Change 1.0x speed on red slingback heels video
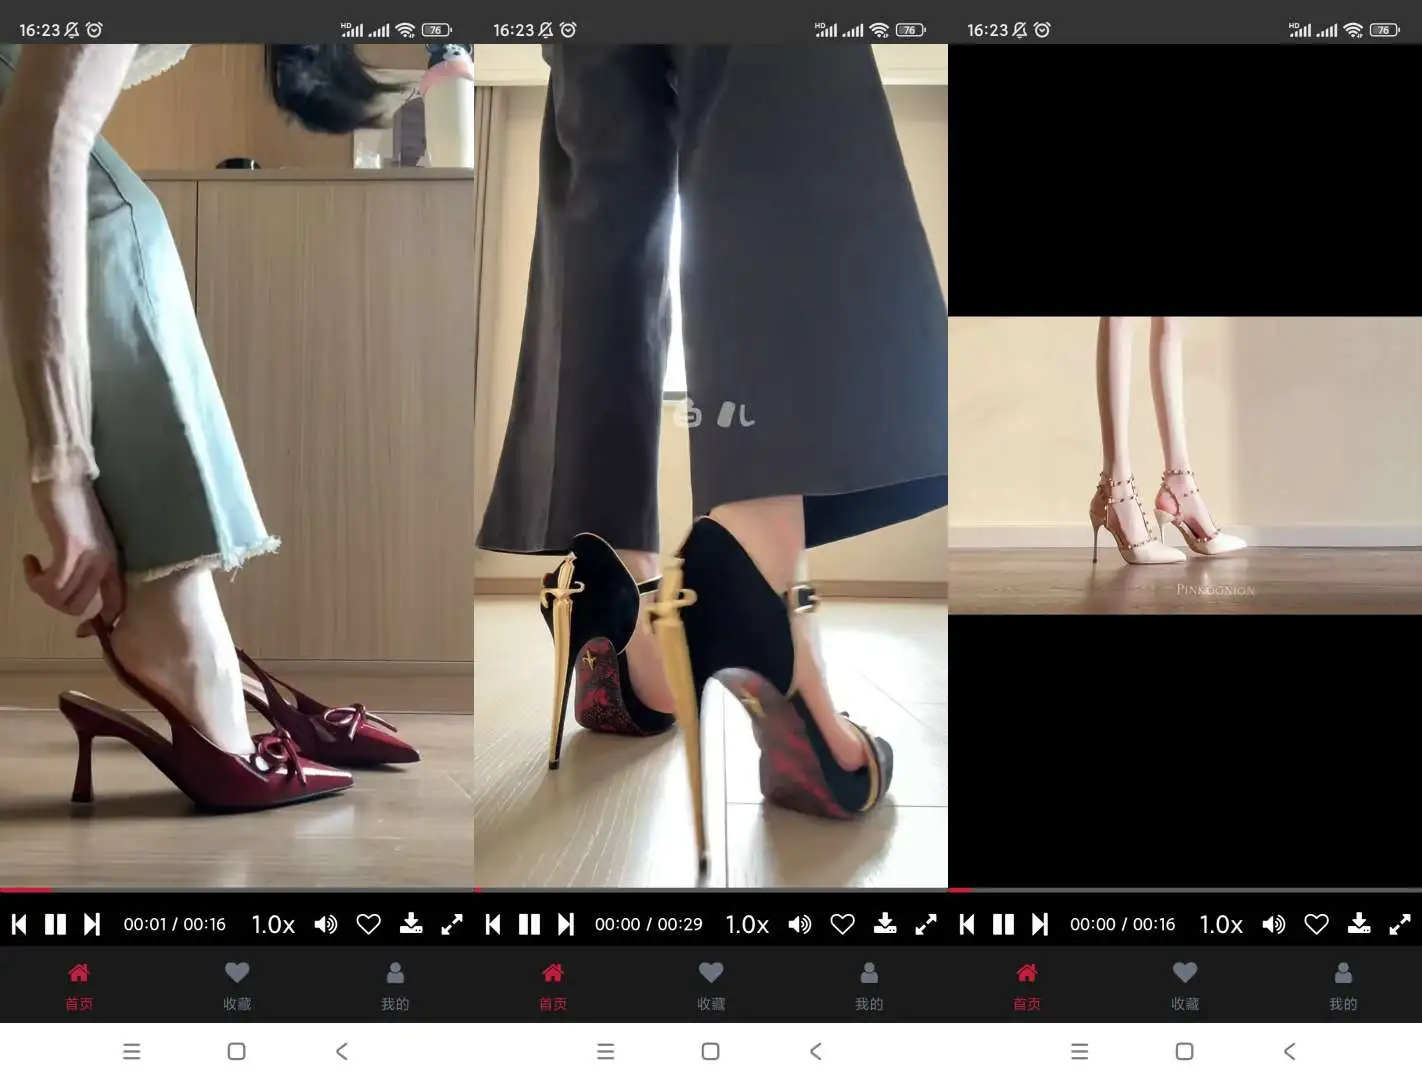This screenshot has width=1422, height=1080. point(273,924)
